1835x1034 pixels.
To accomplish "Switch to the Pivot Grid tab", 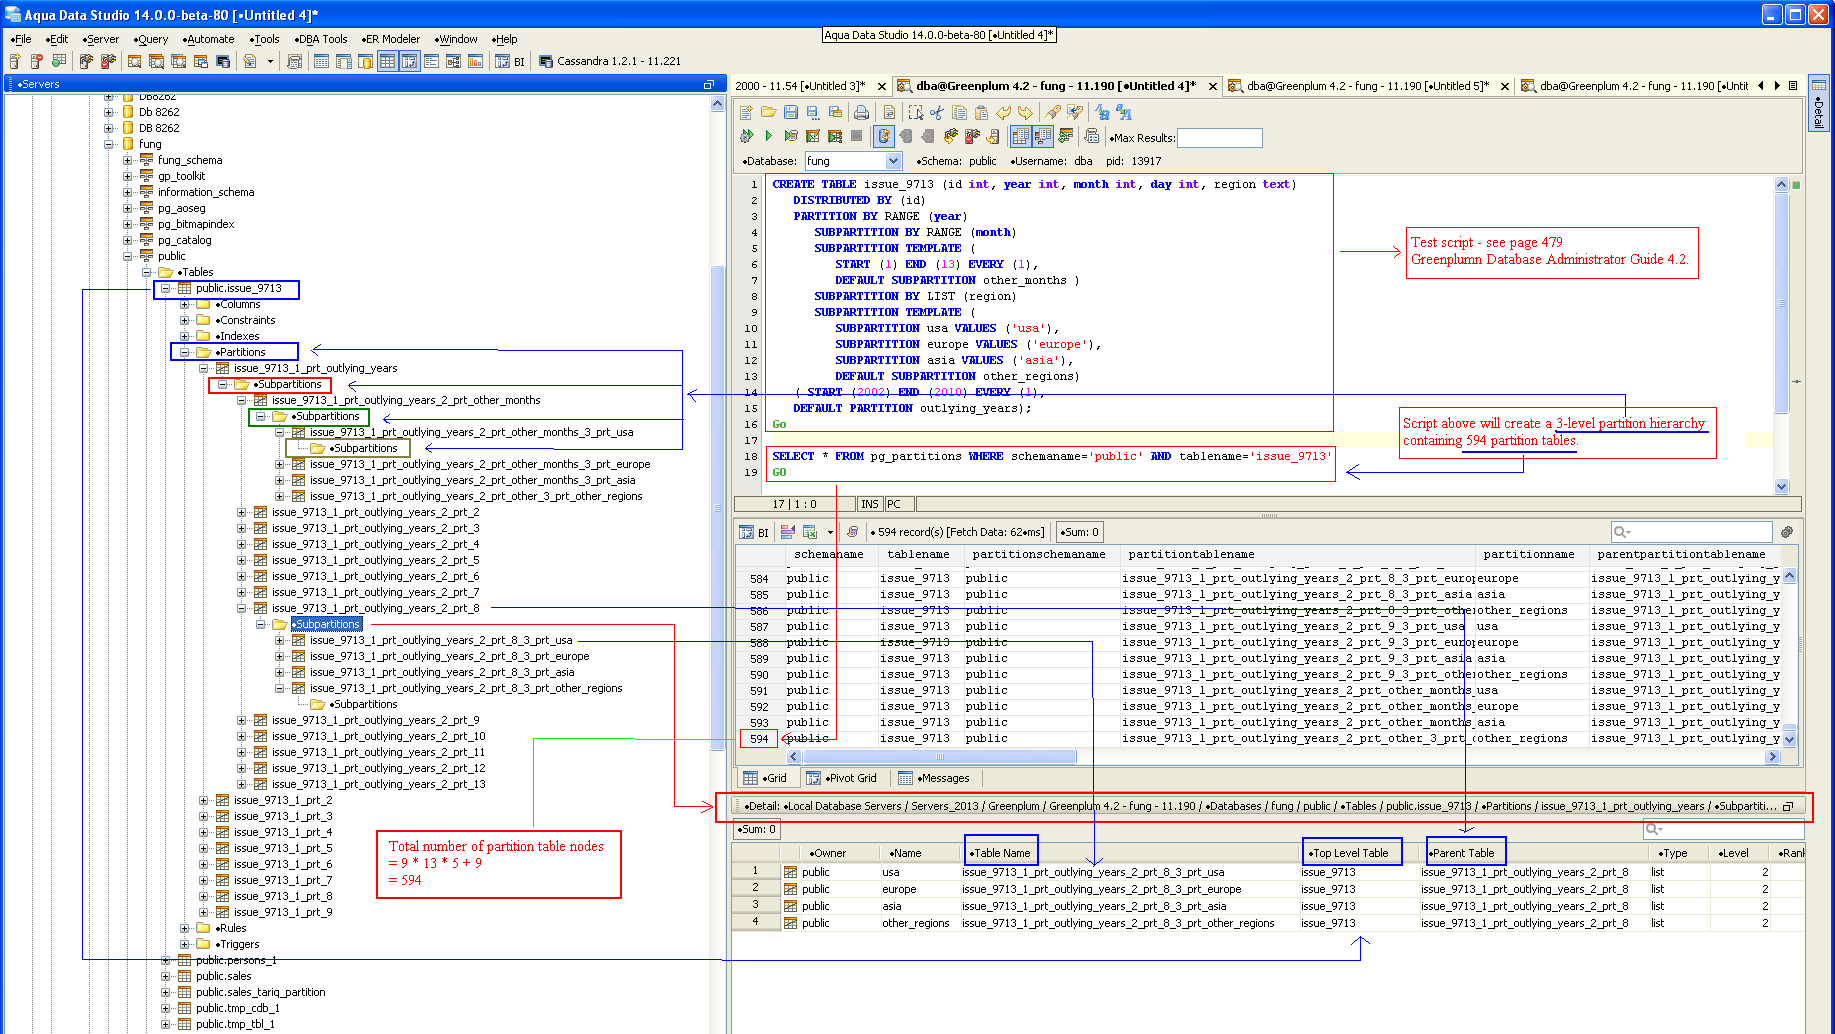I will click(842, 778).
